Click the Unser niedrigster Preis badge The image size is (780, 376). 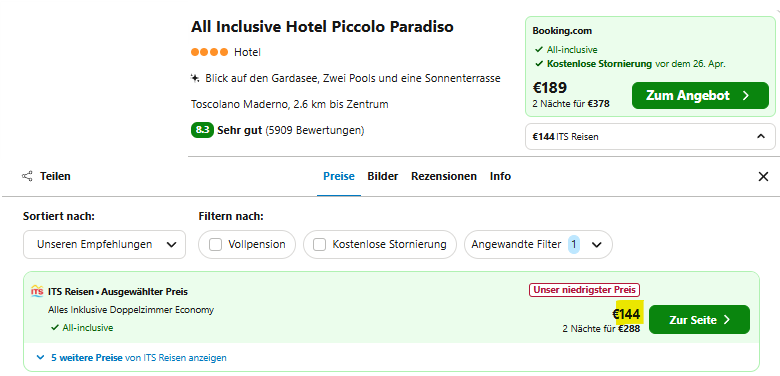click(585, 289)
